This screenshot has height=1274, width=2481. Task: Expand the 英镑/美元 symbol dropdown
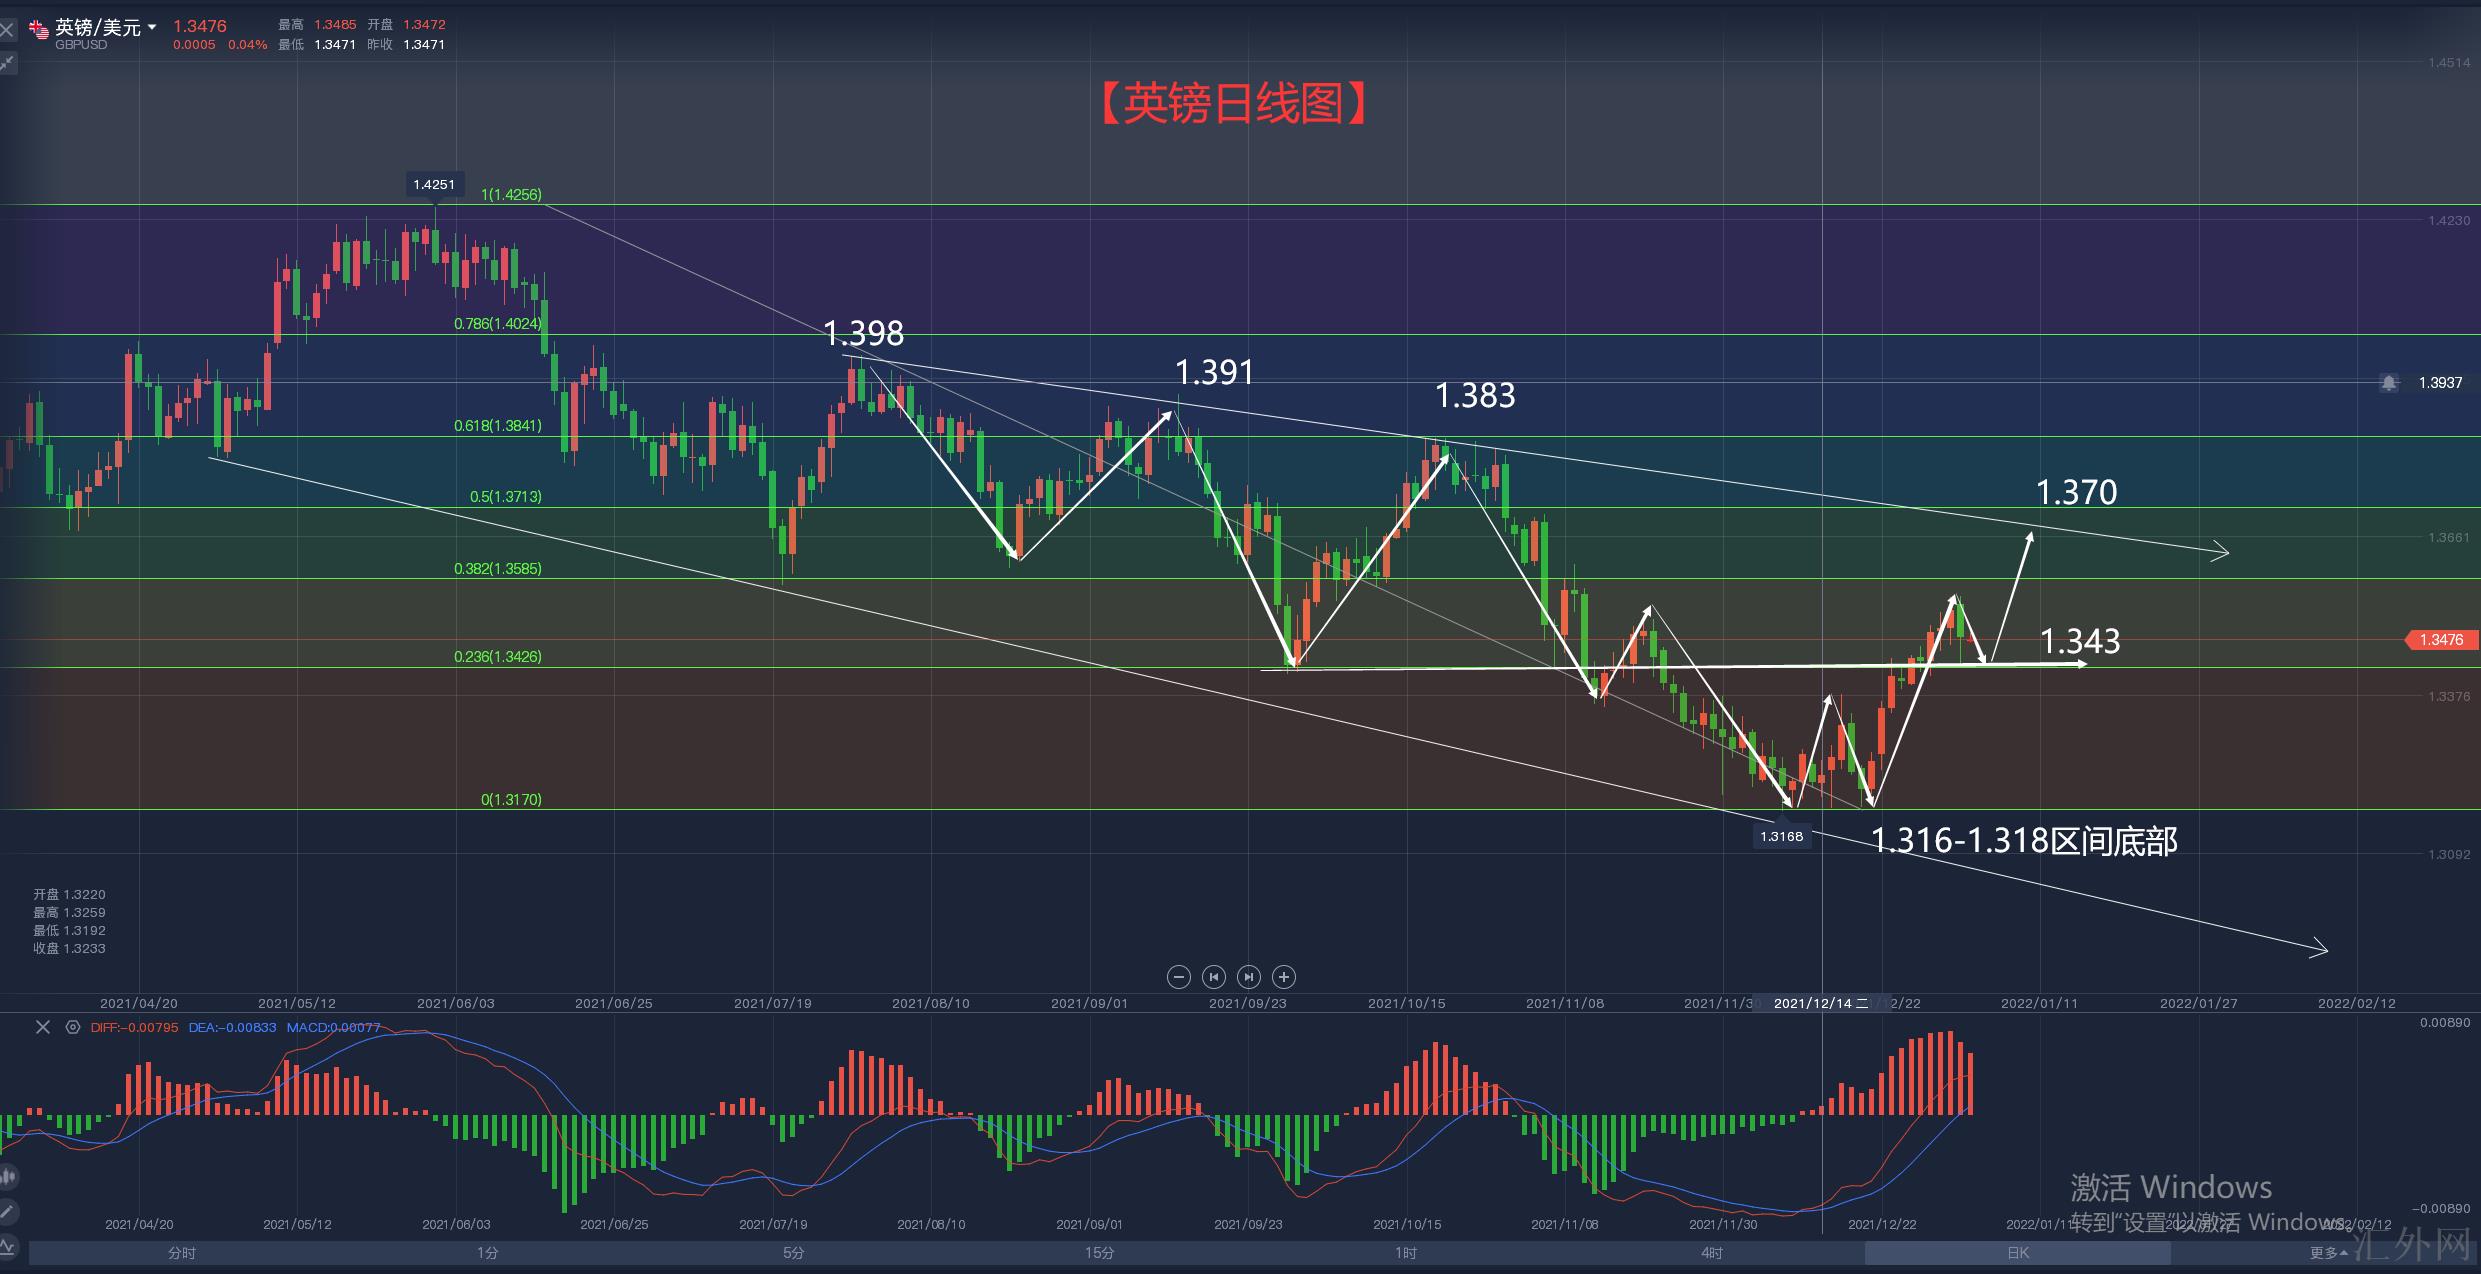tap(152, 27)
